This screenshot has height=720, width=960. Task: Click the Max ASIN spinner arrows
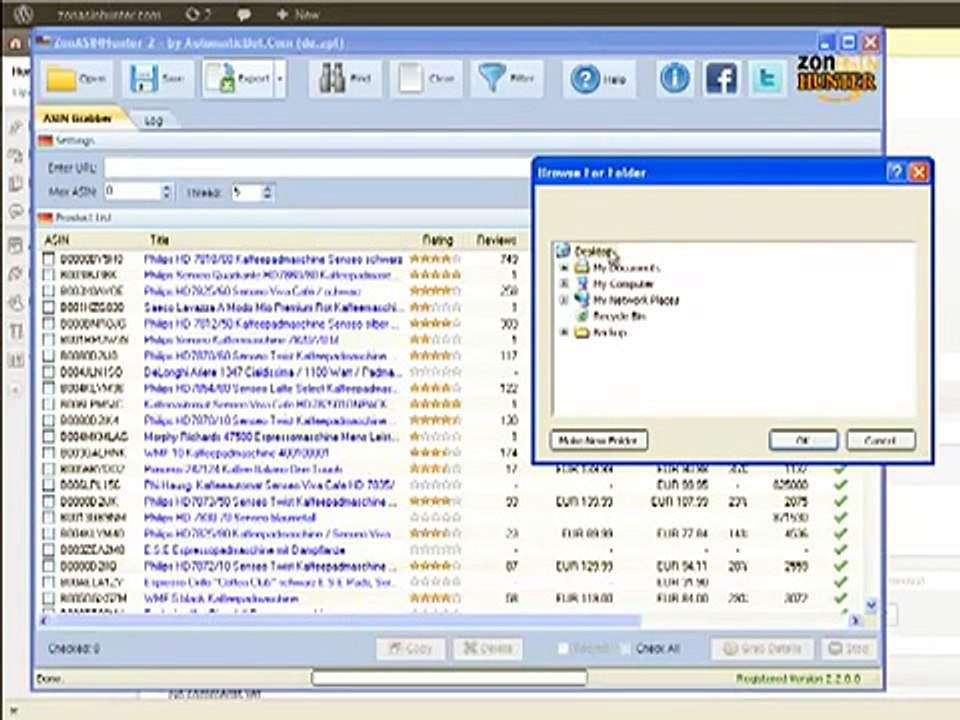[x=167, y=192]
